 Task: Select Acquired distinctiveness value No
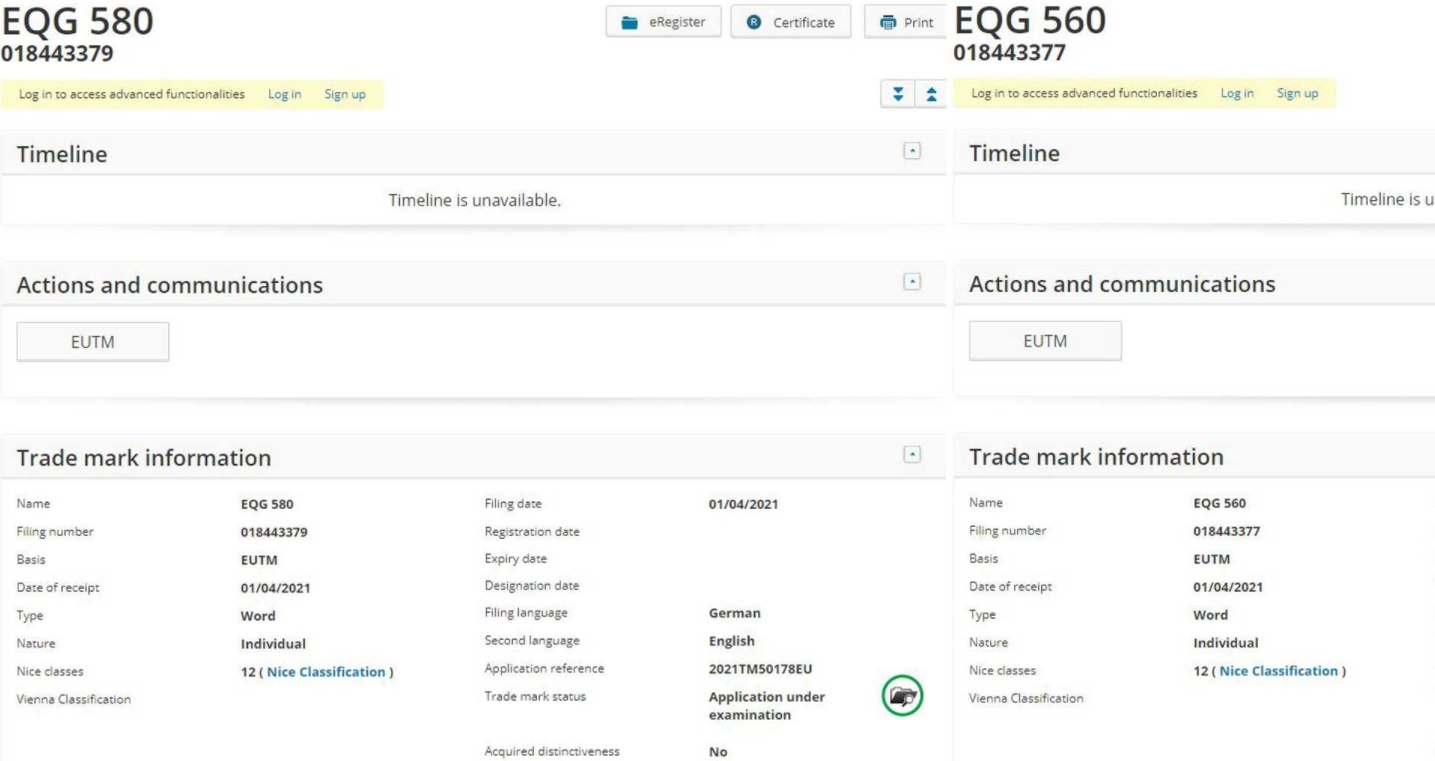click(x=718, y=752)
